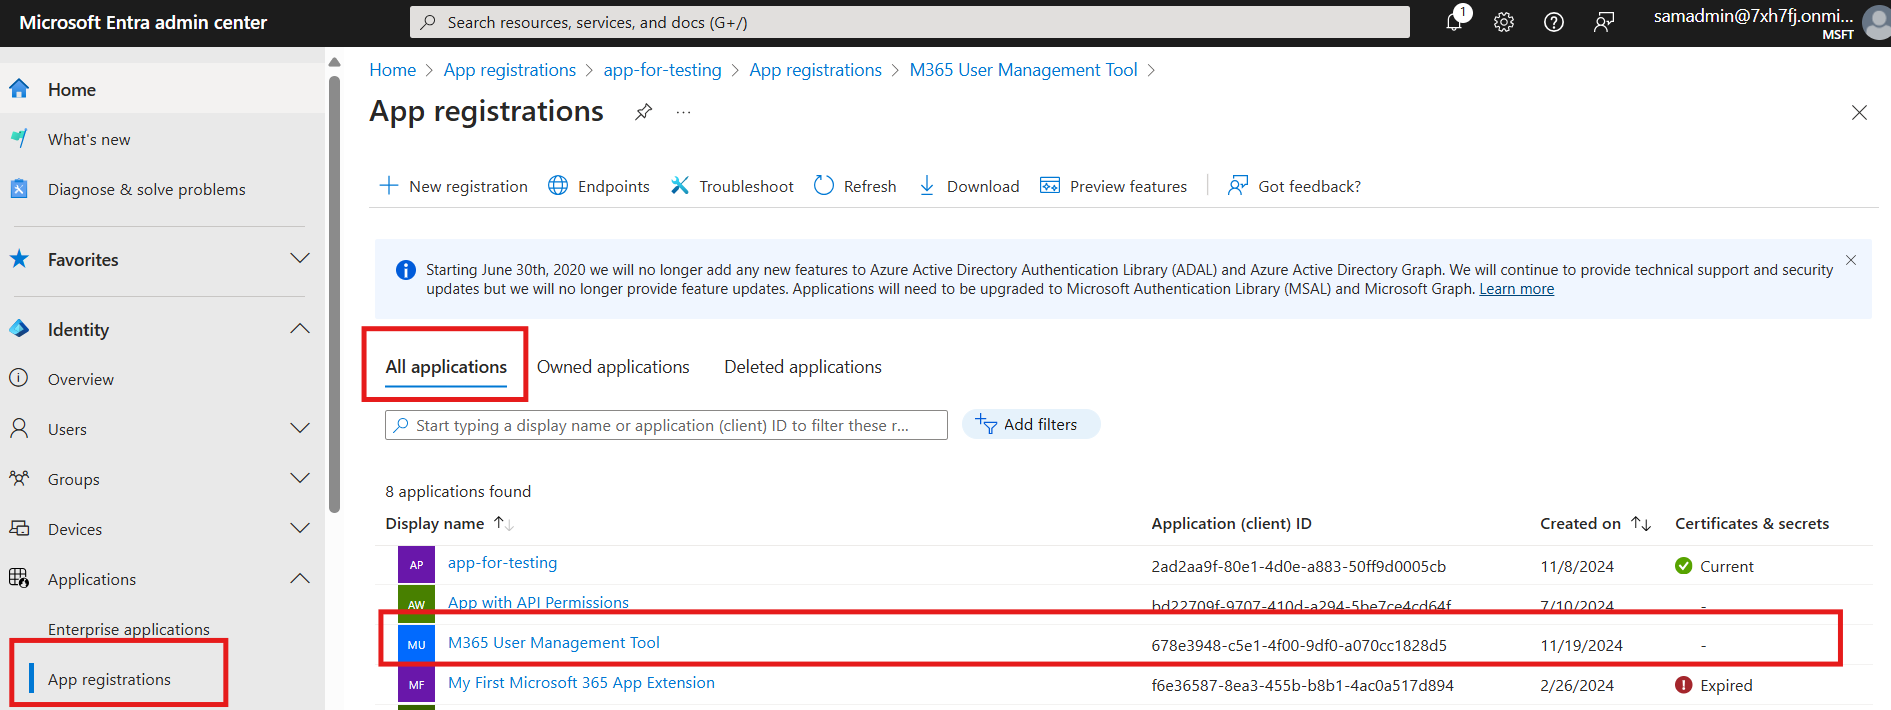Open App registrations in sidebar
The width and height of the screenshot is (1891, 710).
click(109, 679)
